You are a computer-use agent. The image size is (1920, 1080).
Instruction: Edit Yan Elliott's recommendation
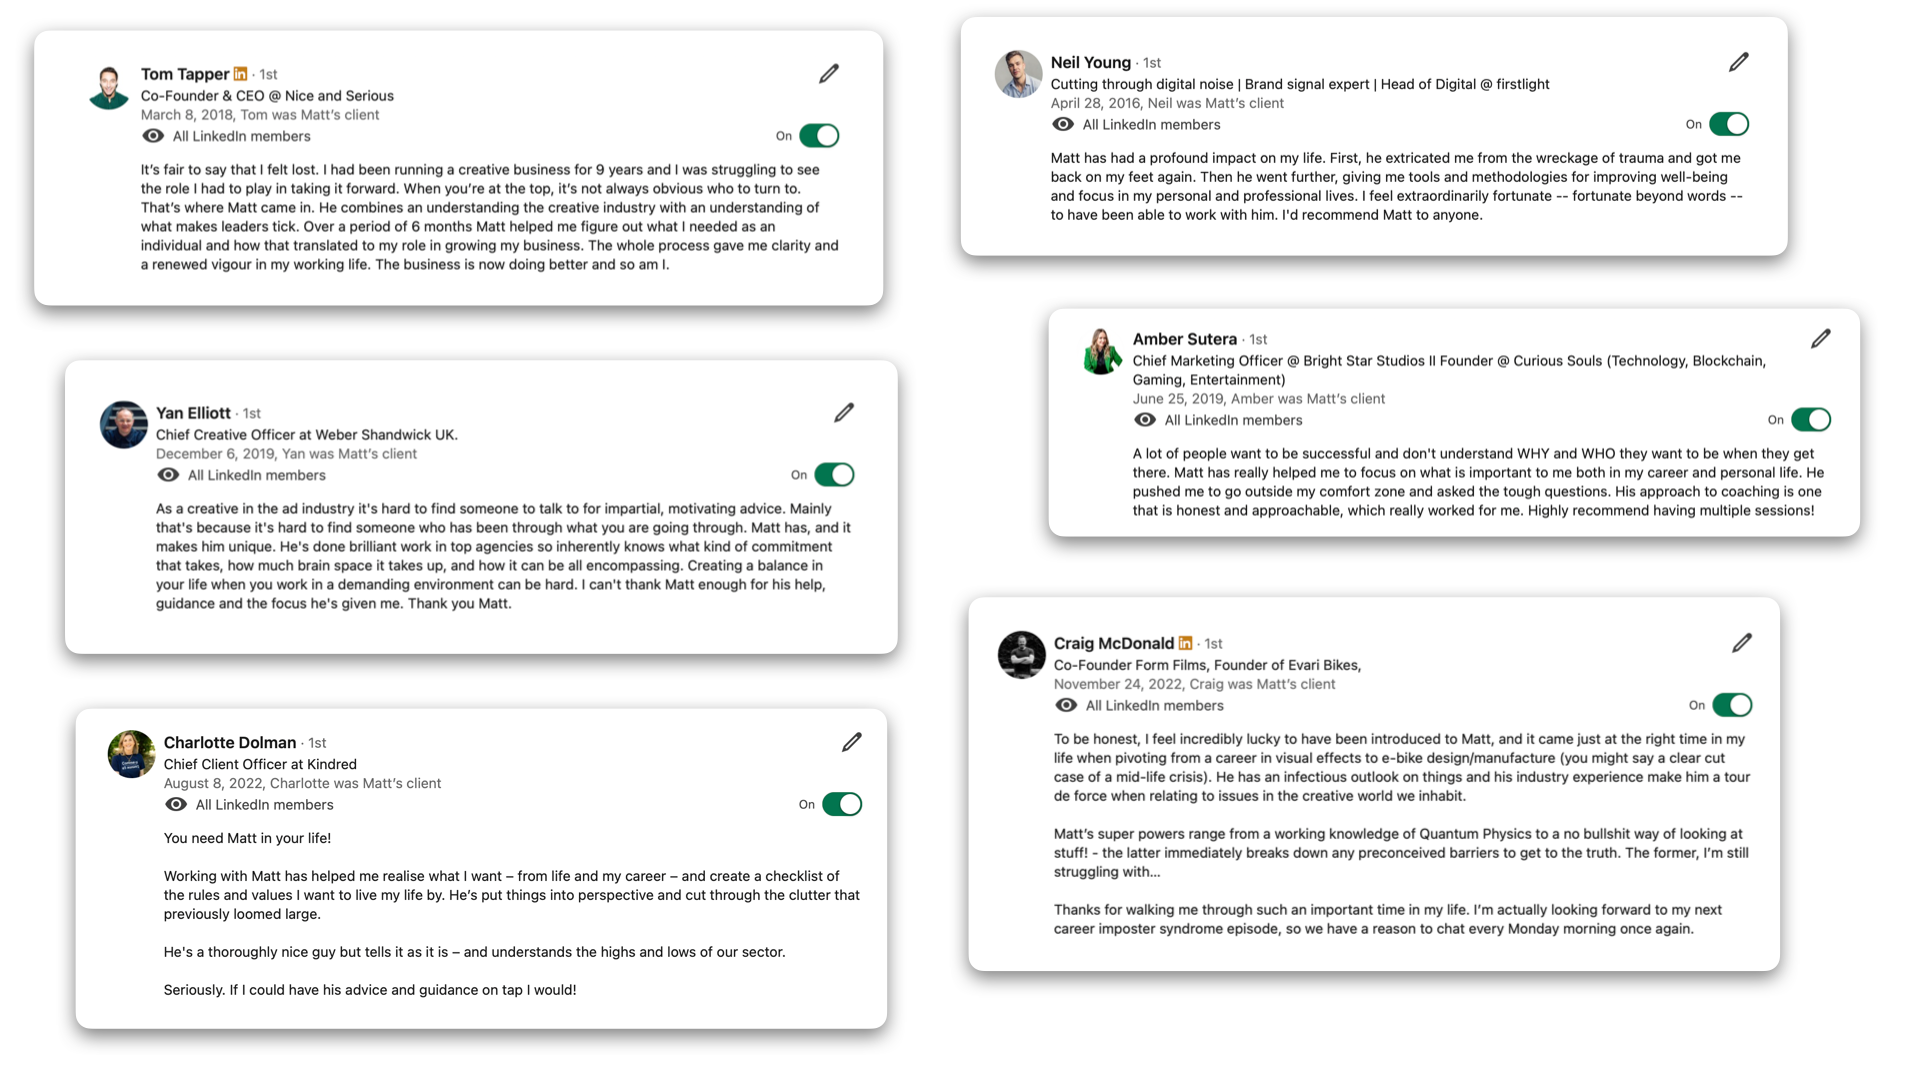(844, 413)
